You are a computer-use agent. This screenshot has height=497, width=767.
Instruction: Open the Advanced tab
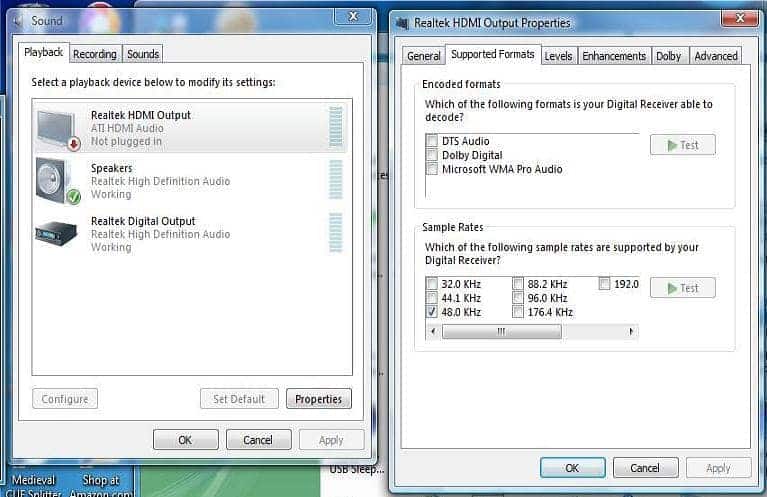pos(716,56)
